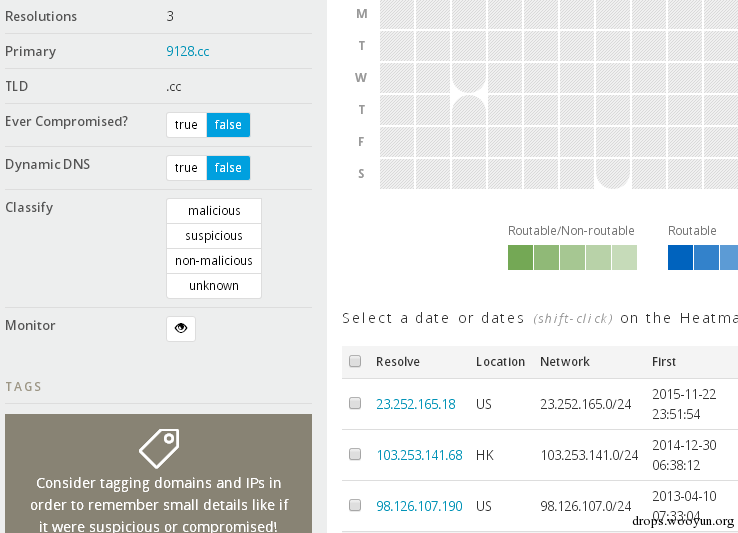Set Ever Compromised to false
The height and width of the screenshot is (533, 738).
click(228, 125)
